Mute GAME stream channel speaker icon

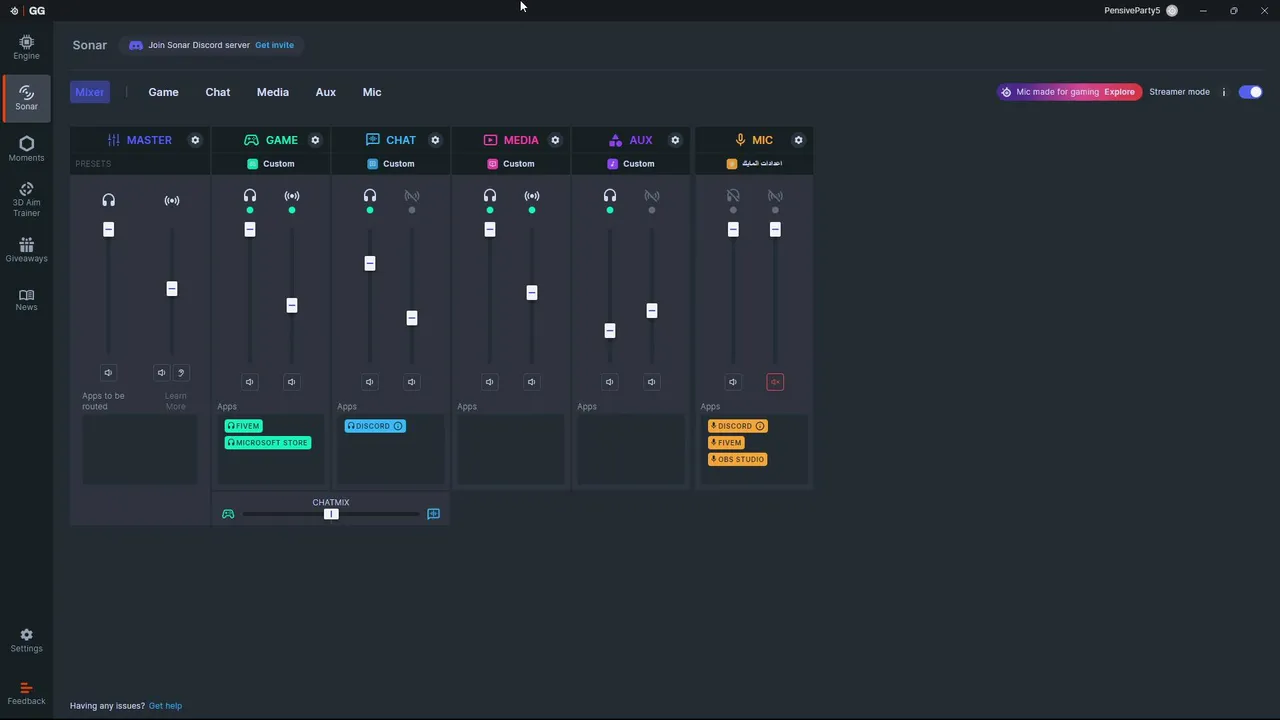(x=292, y=382)
